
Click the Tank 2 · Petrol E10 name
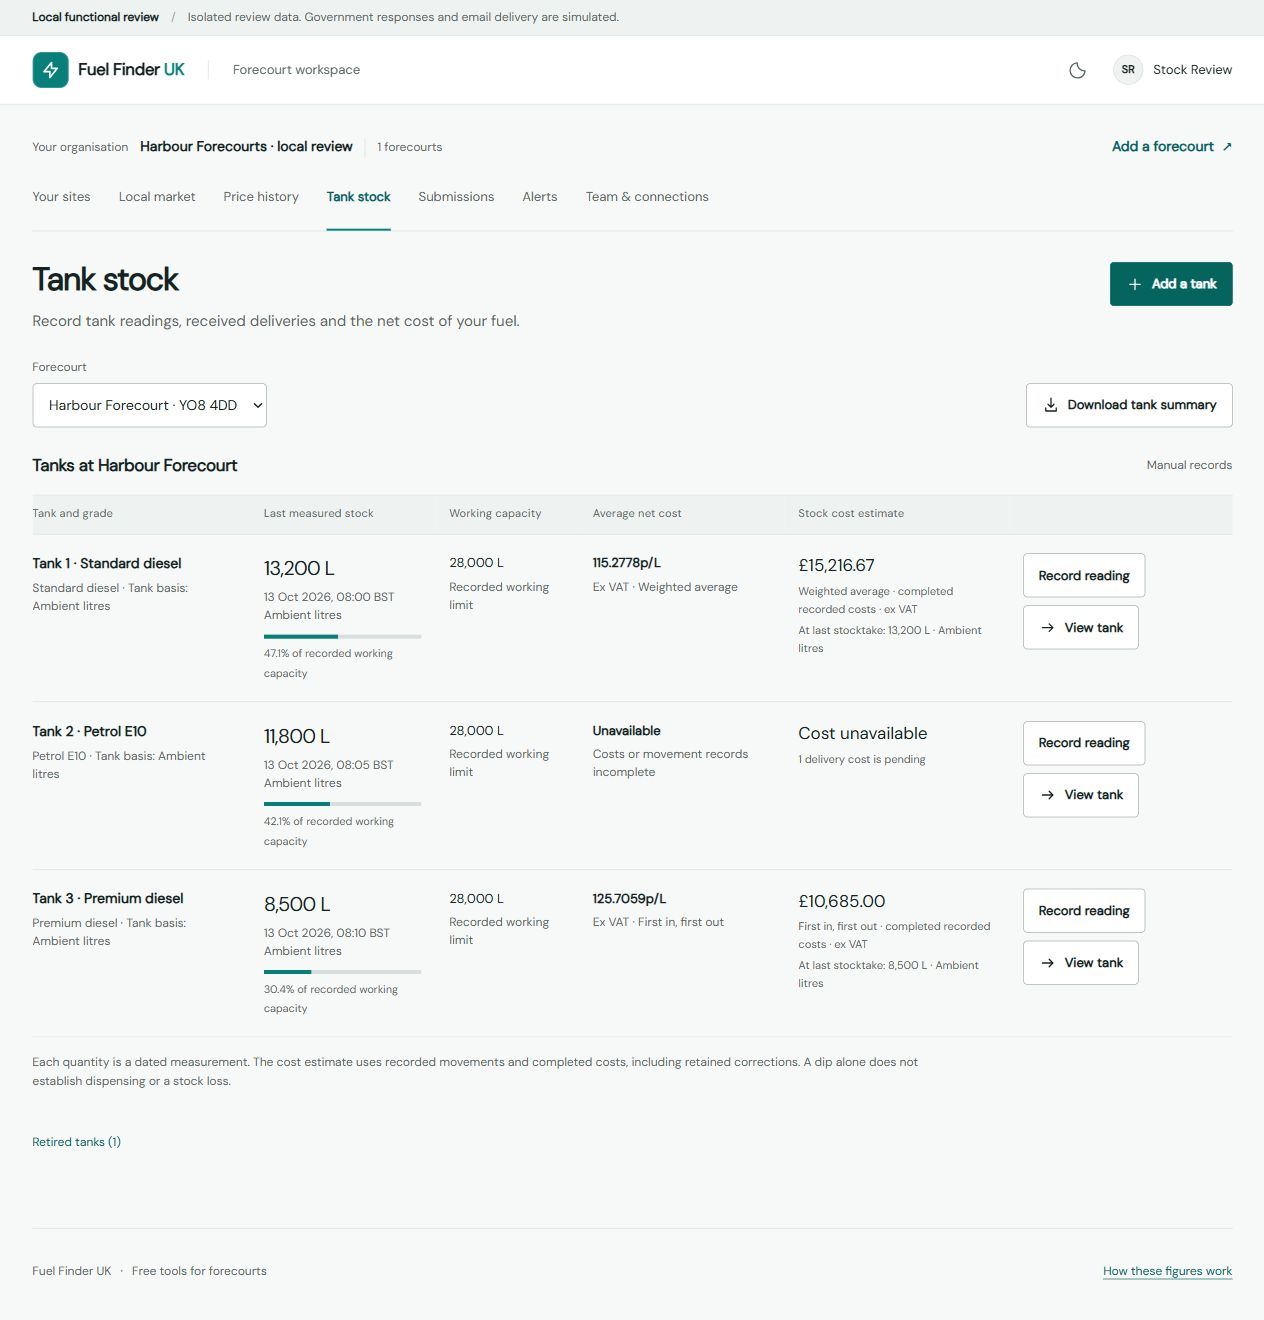coord(89,732)
